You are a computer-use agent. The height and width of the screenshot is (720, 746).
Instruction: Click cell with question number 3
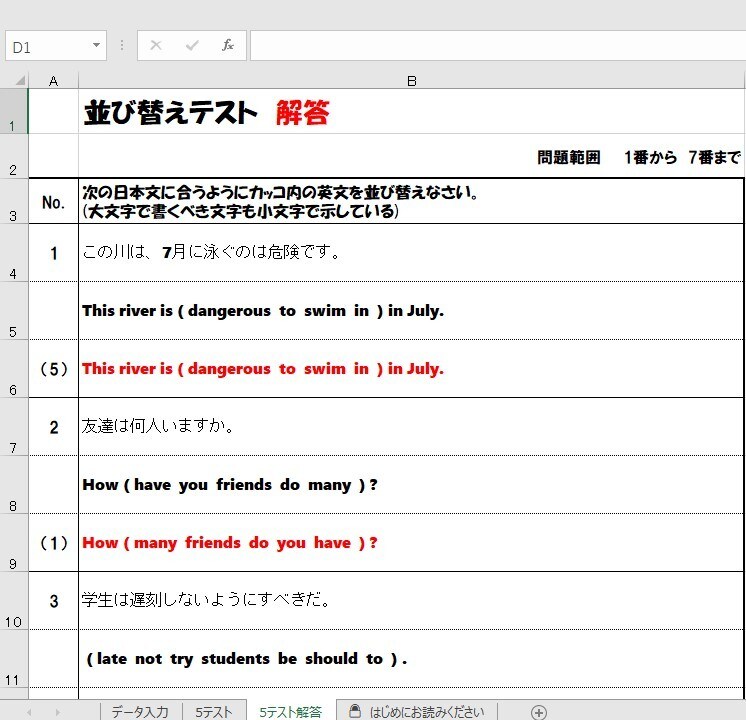click(54, 601)
